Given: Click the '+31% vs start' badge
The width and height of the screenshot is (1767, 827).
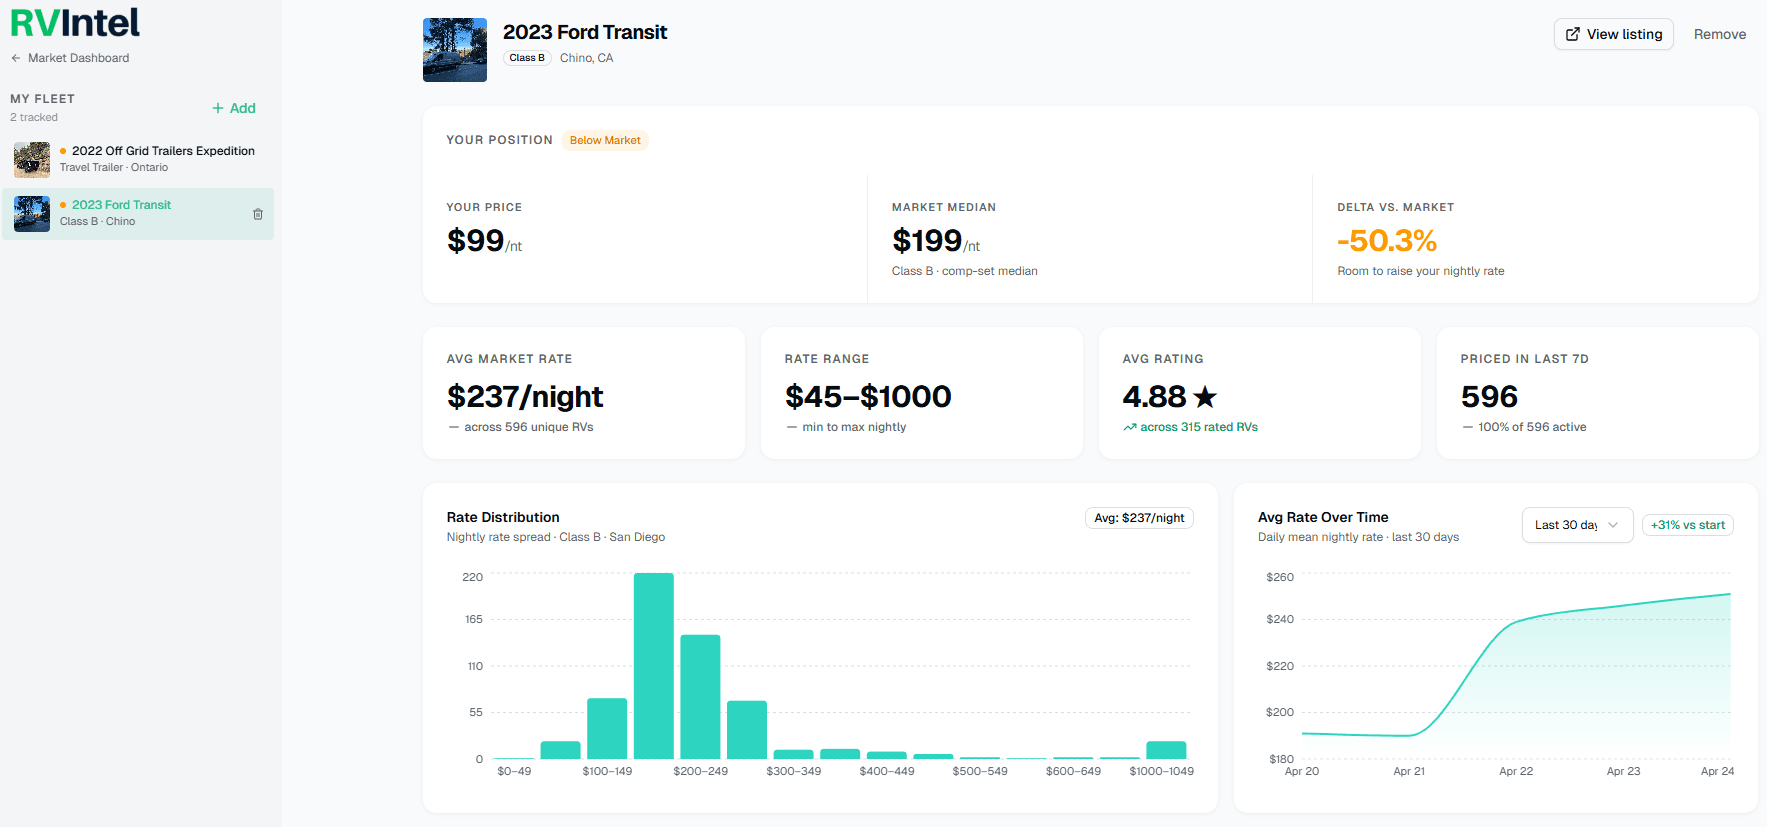Looking at the screenshot, I should (x=1688, y=525).
